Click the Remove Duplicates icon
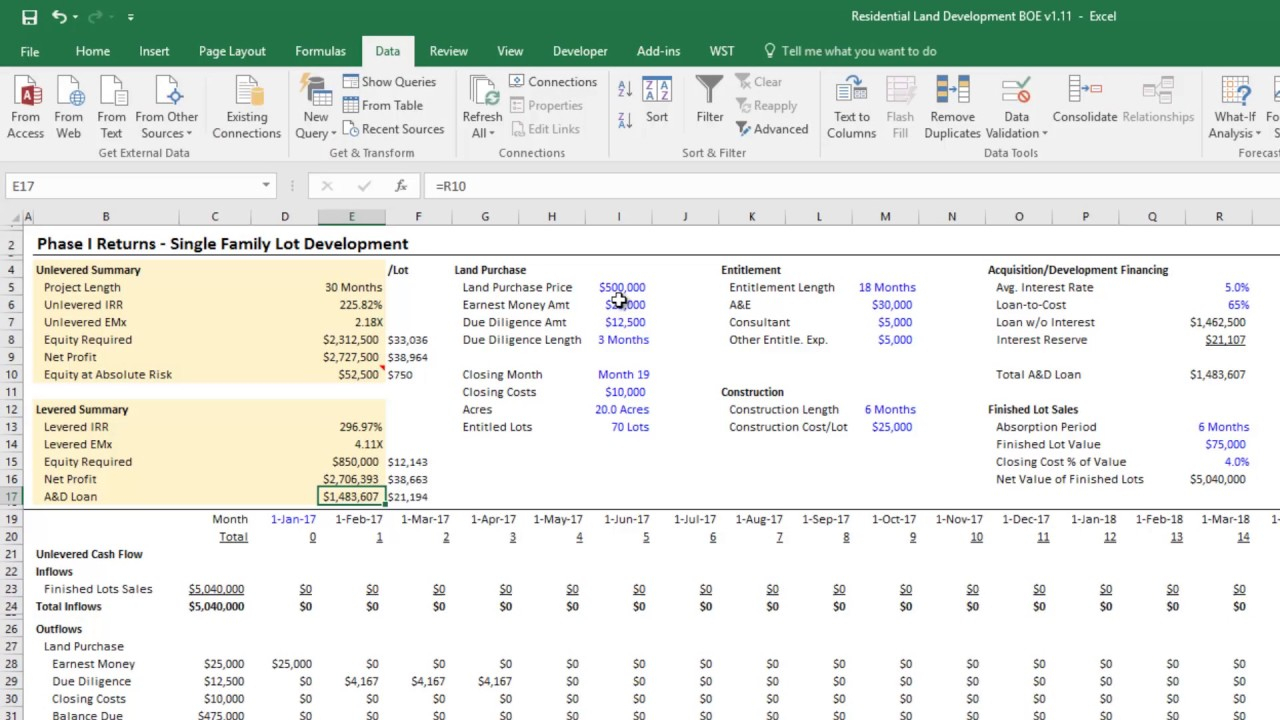 click(x=952, y=93)
